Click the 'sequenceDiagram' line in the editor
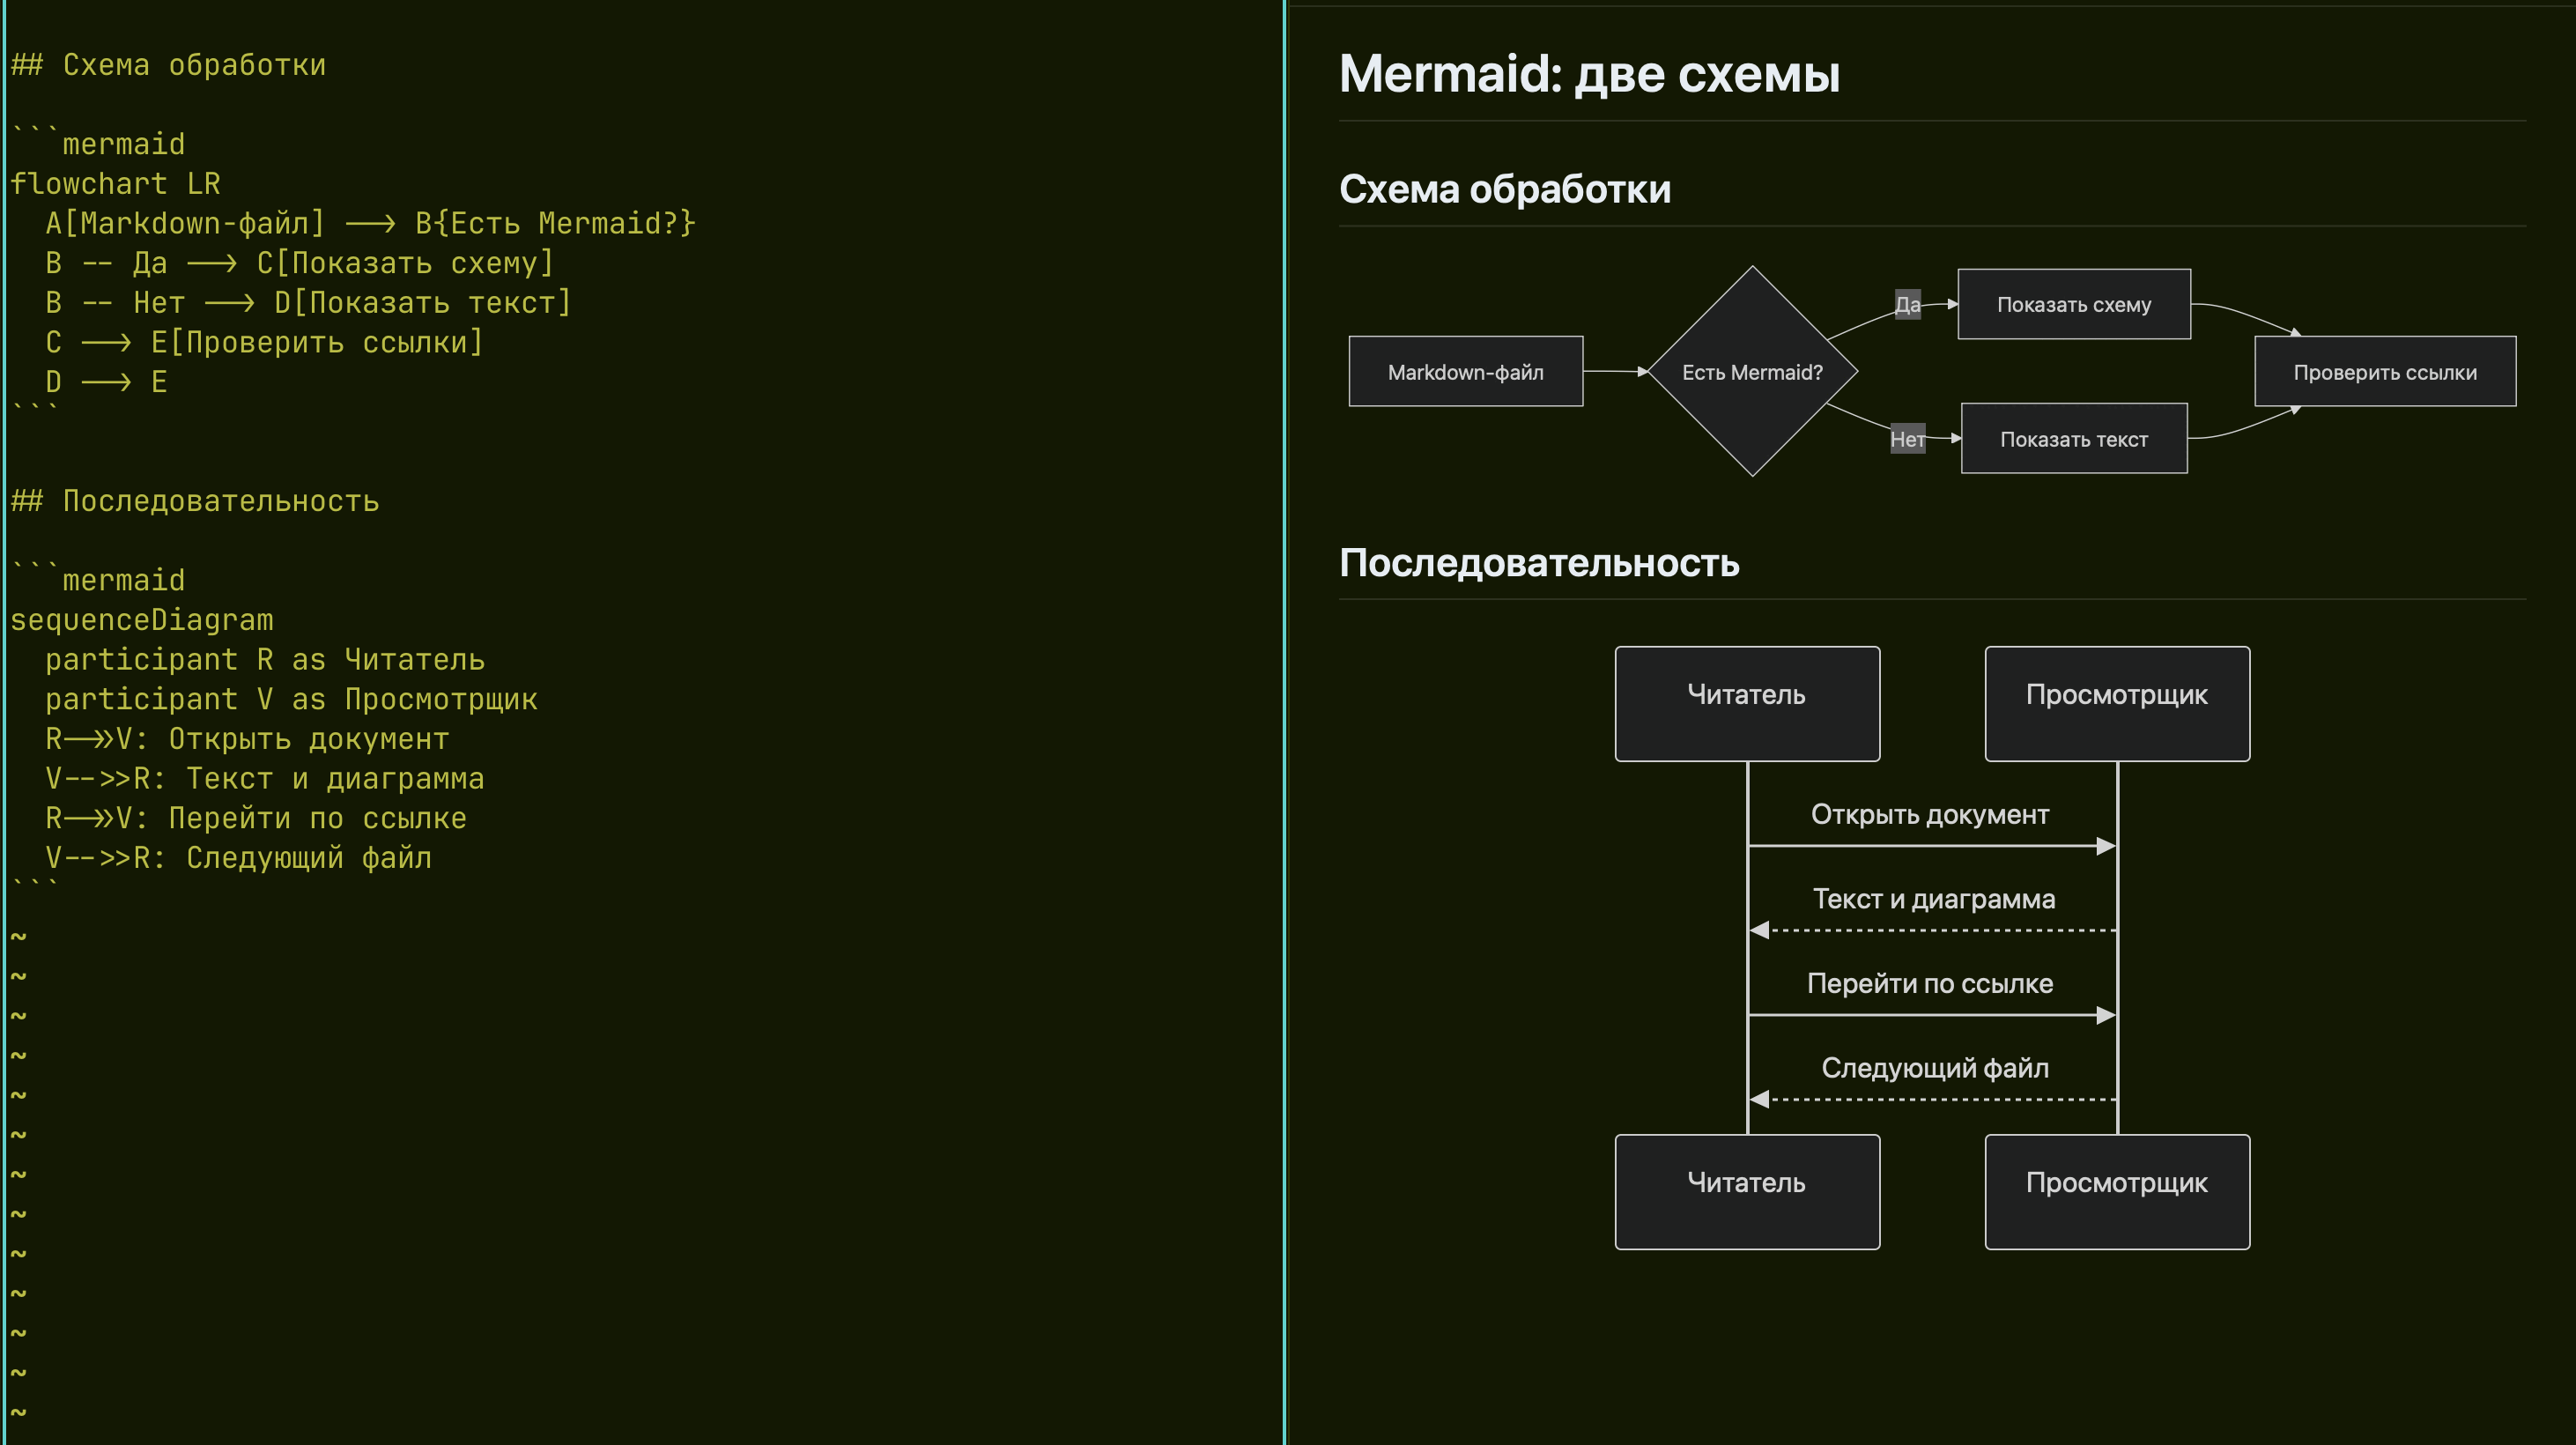2576x1445 pixels. tap(141, 620)
